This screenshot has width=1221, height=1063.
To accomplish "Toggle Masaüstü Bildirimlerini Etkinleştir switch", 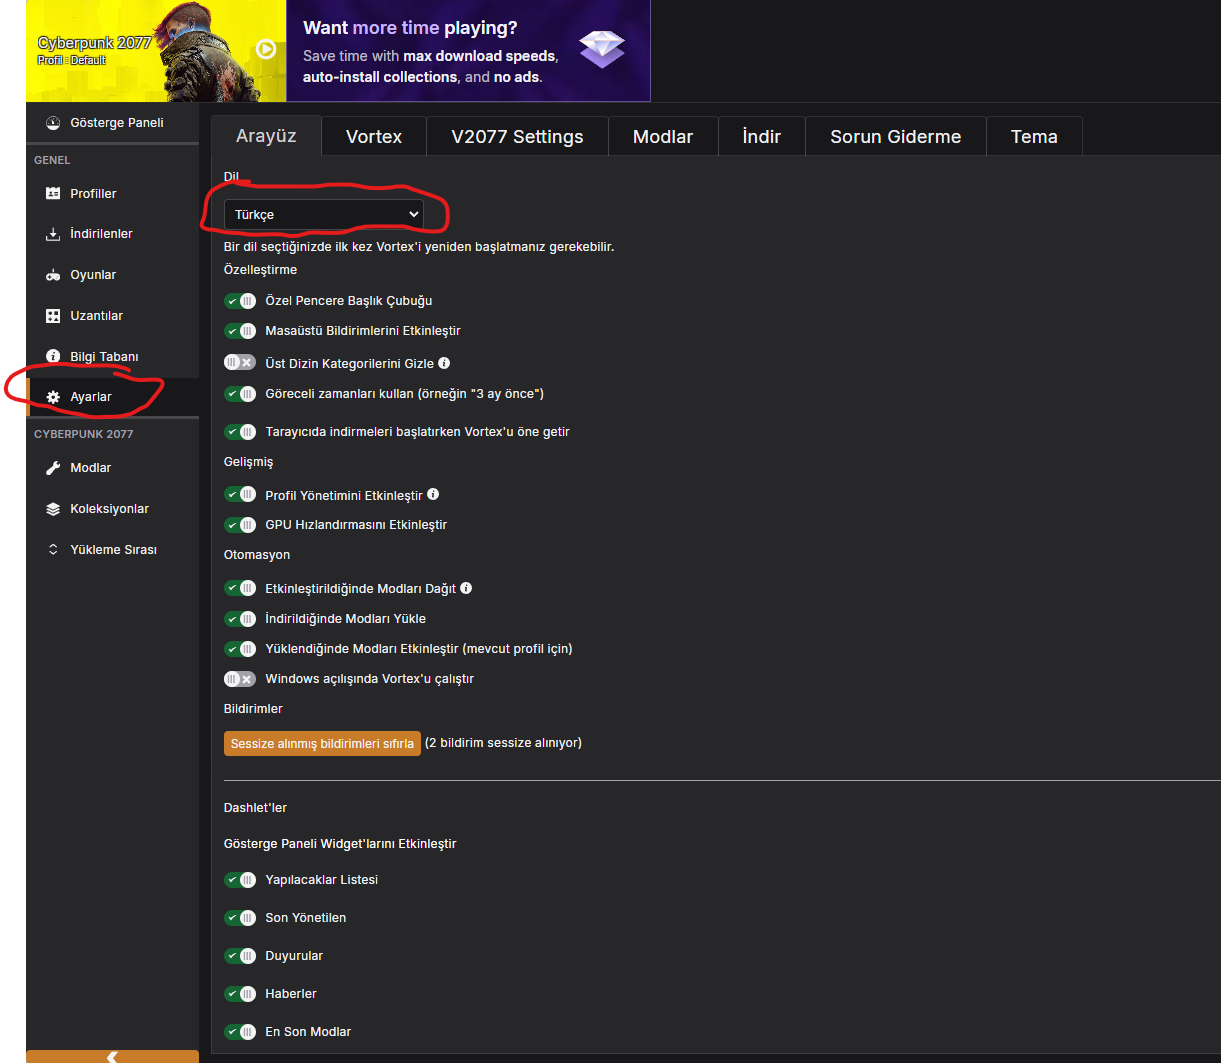I will (x=240, y=331).
